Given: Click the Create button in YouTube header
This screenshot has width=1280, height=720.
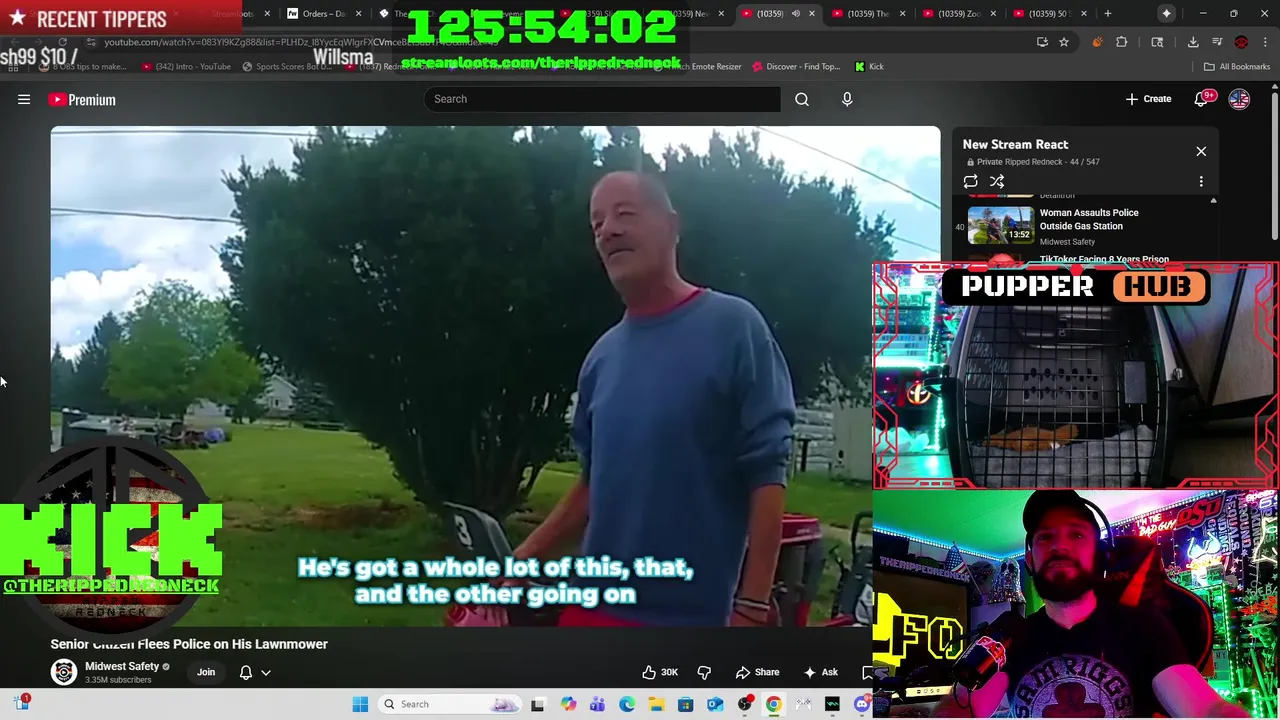Looking at the screenshot, I should (x=1148, y=99).
